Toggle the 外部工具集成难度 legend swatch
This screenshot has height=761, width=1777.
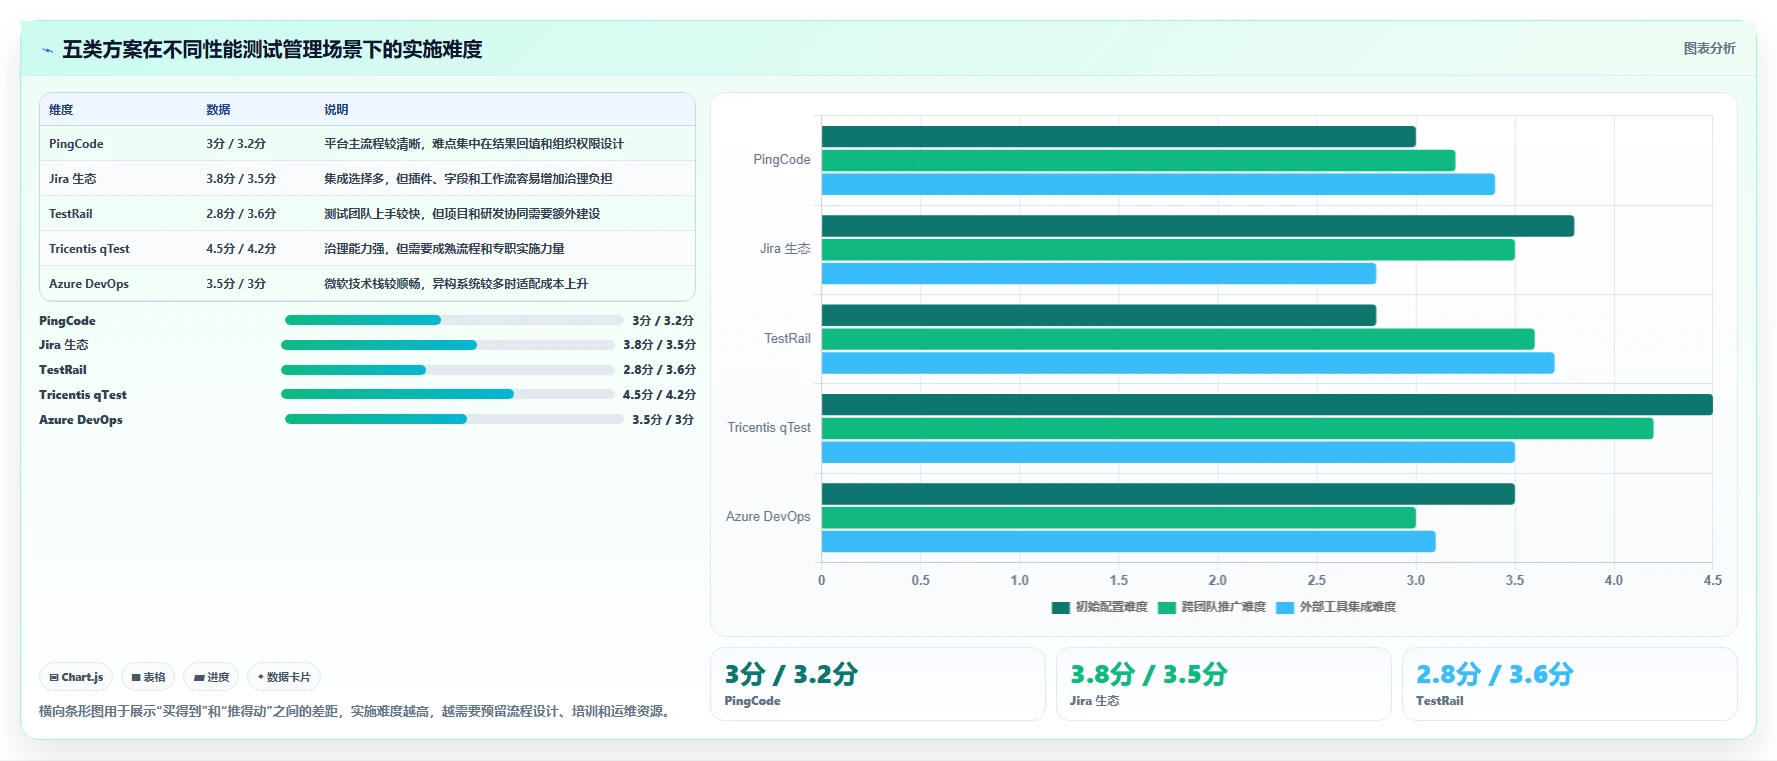tap(1285, 607)
